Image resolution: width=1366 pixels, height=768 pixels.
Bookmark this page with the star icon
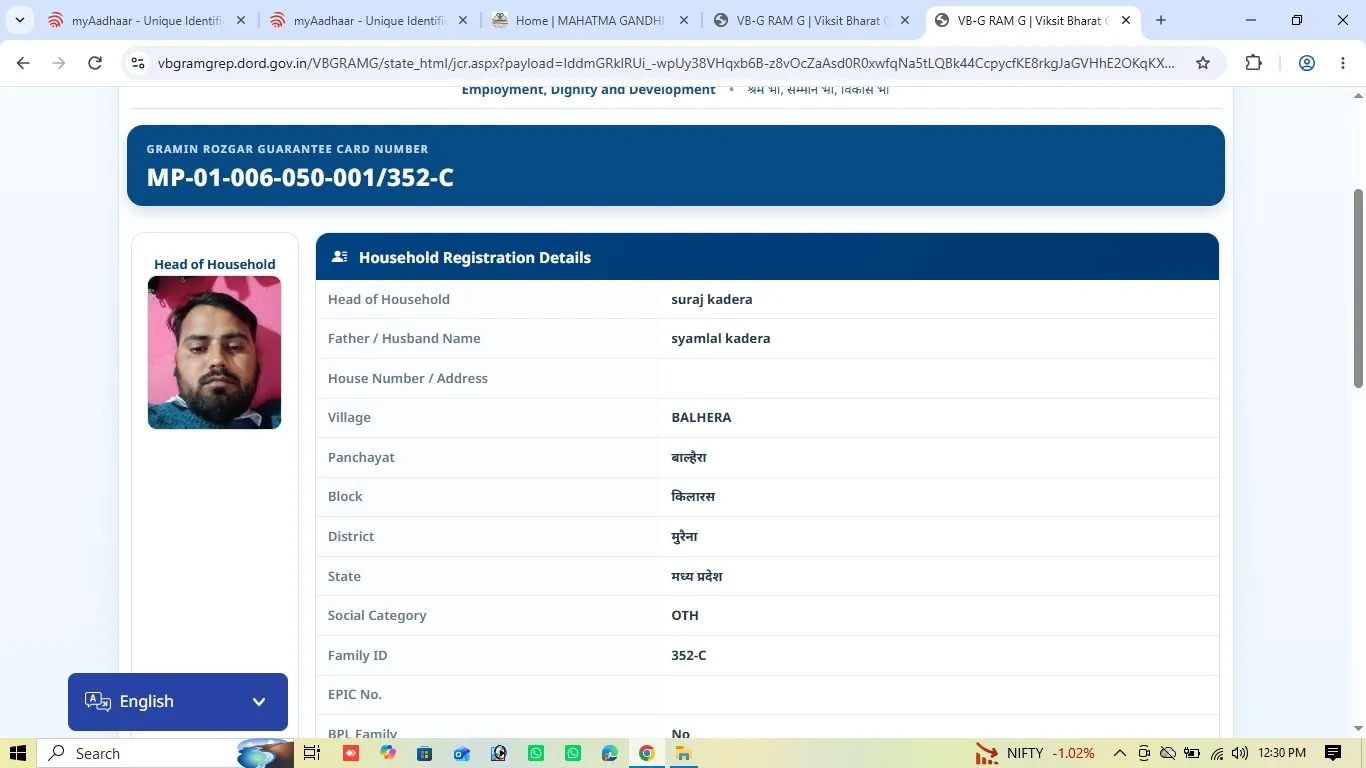1203,63
